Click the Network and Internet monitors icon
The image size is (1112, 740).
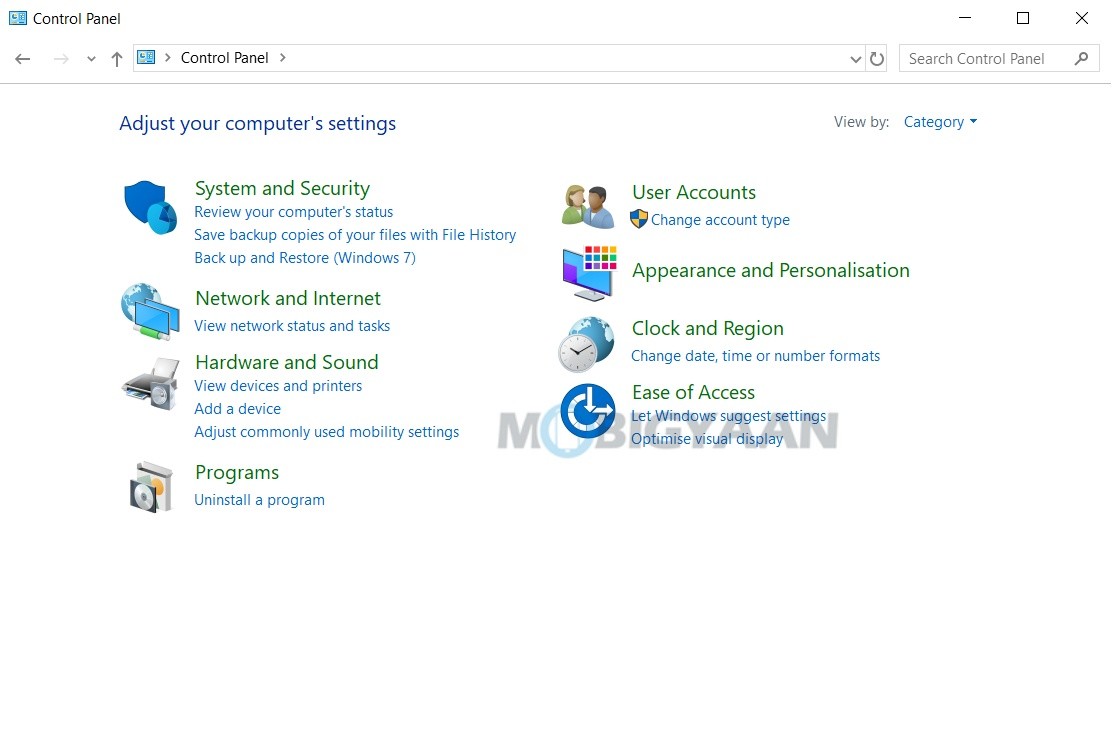tap(149, 311)
